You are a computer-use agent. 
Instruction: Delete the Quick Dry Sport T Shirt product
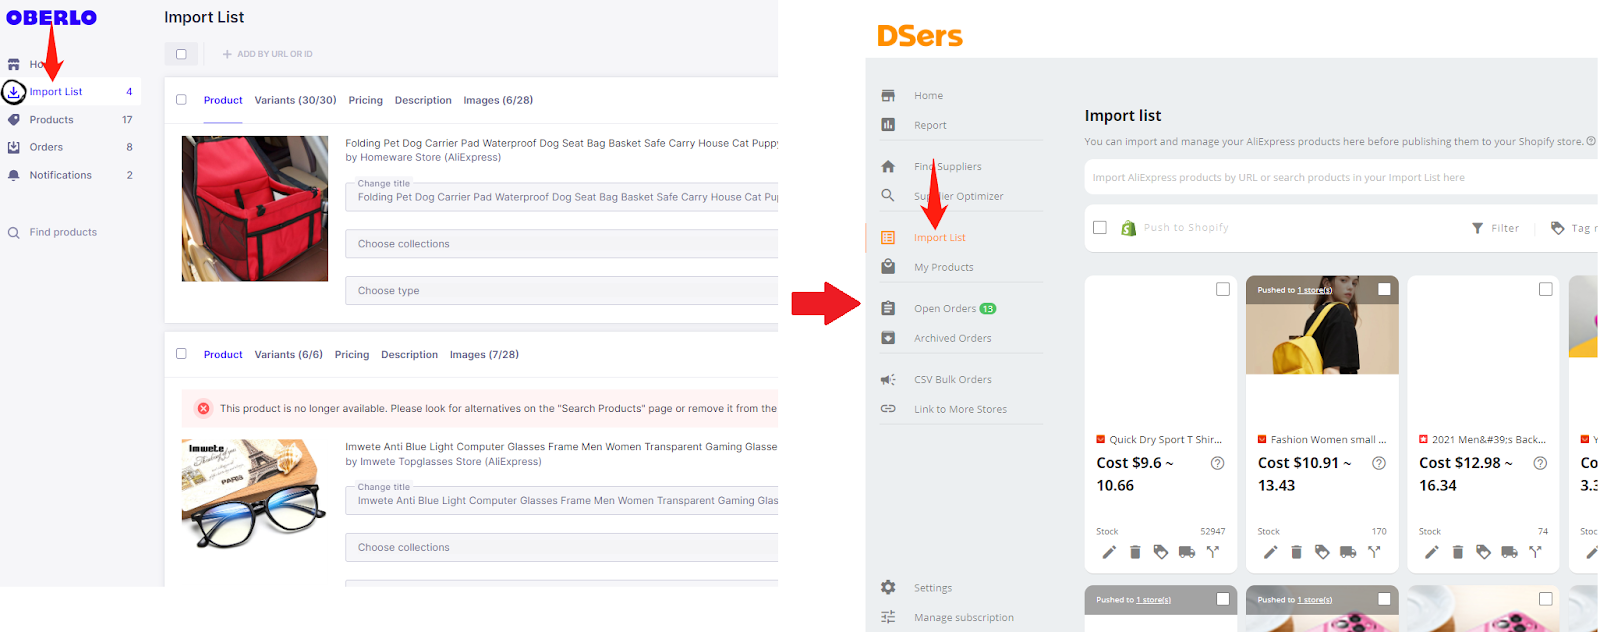click(x=1135, y=552)
